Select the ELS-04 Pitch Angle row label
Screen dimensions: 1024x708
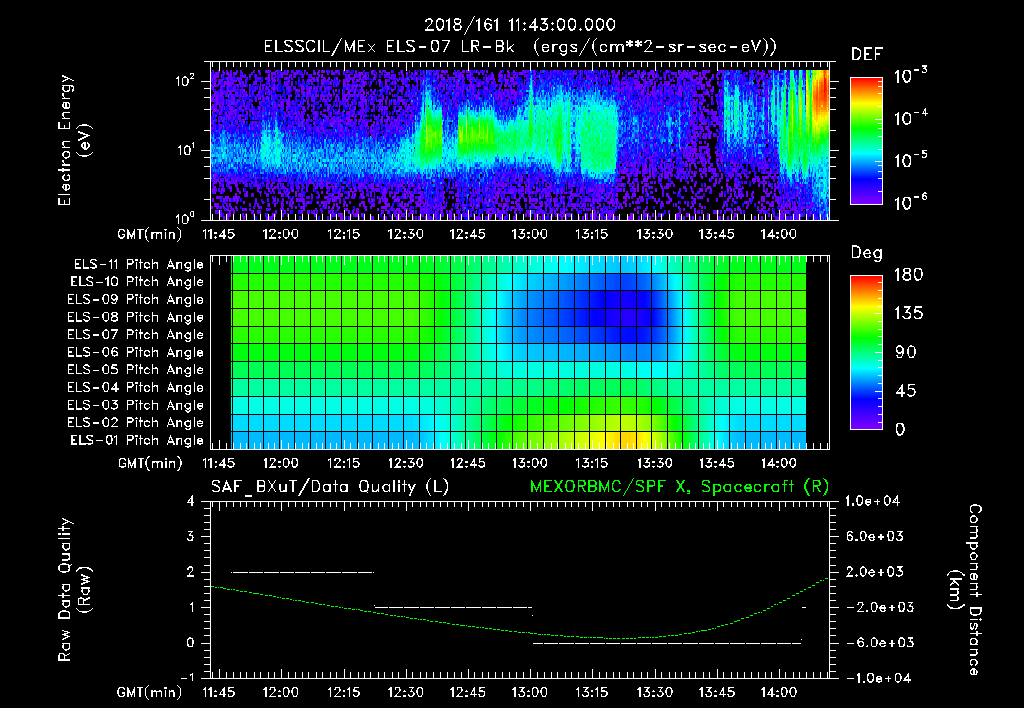tap(135, 388)
